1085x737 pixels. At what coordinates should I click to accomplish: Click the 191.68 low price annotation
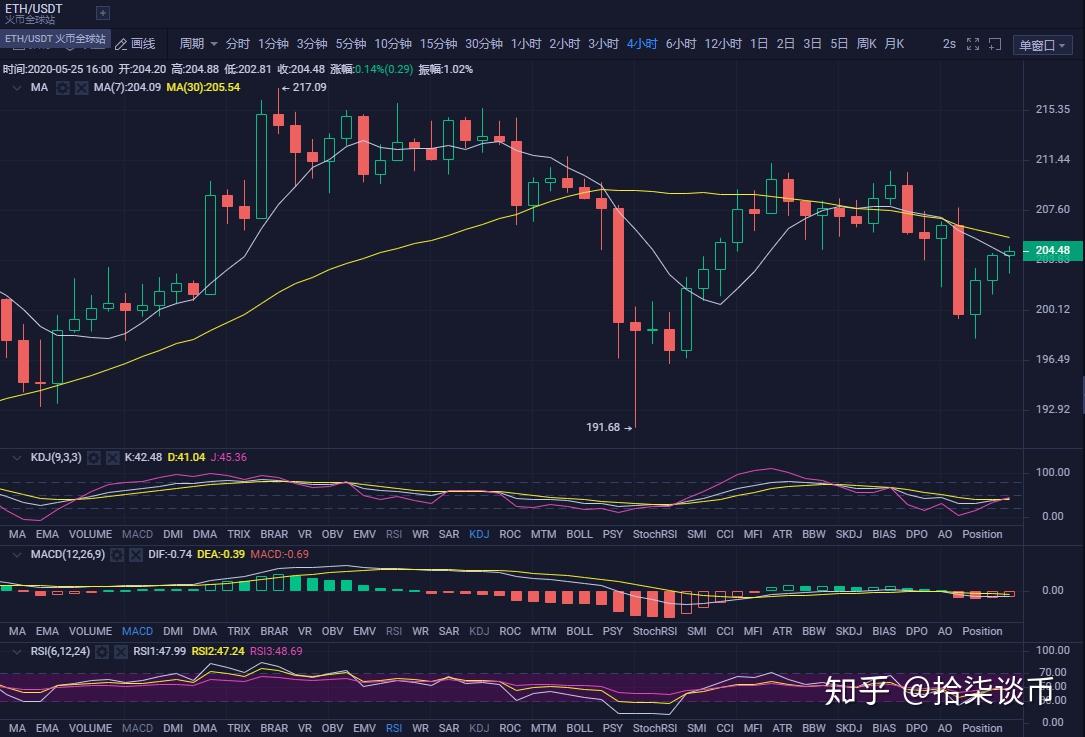(x=609, y=428)
